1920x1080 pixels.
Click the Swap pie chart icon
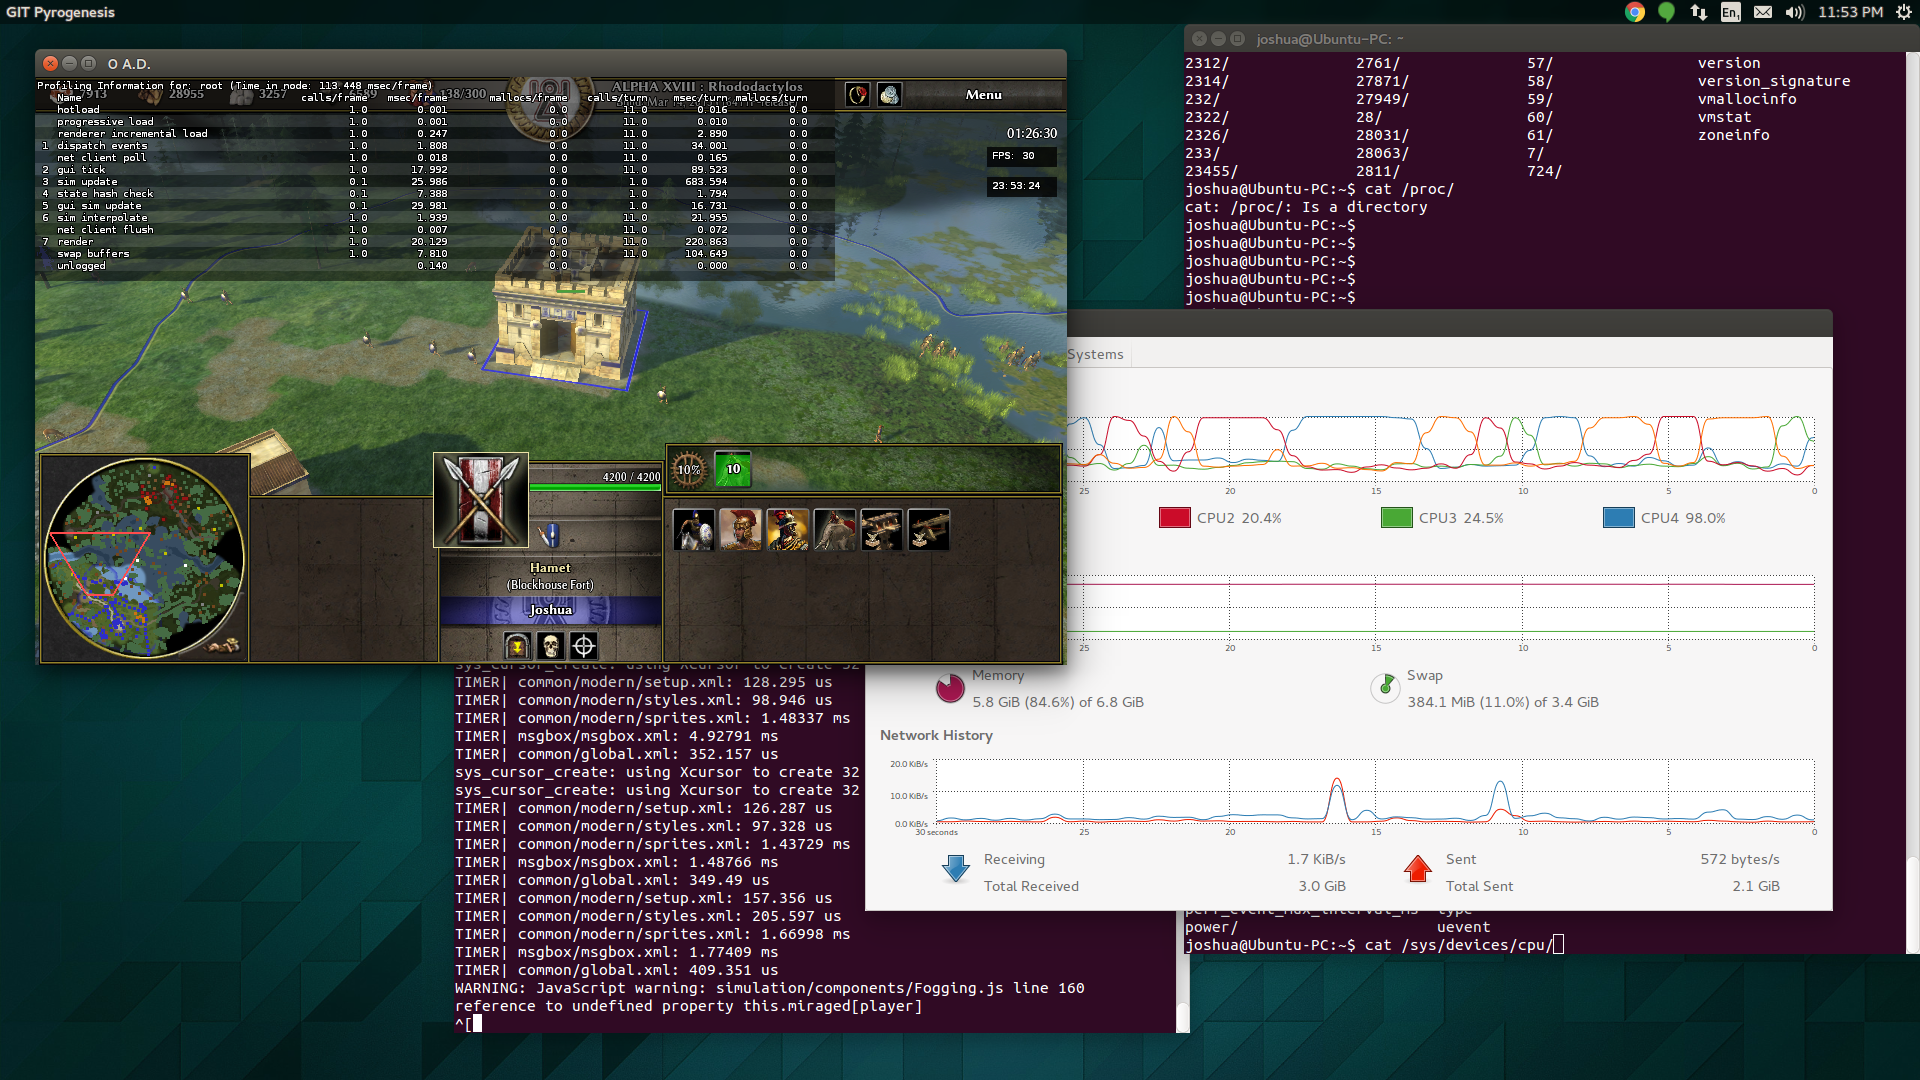pos(1385,688)
